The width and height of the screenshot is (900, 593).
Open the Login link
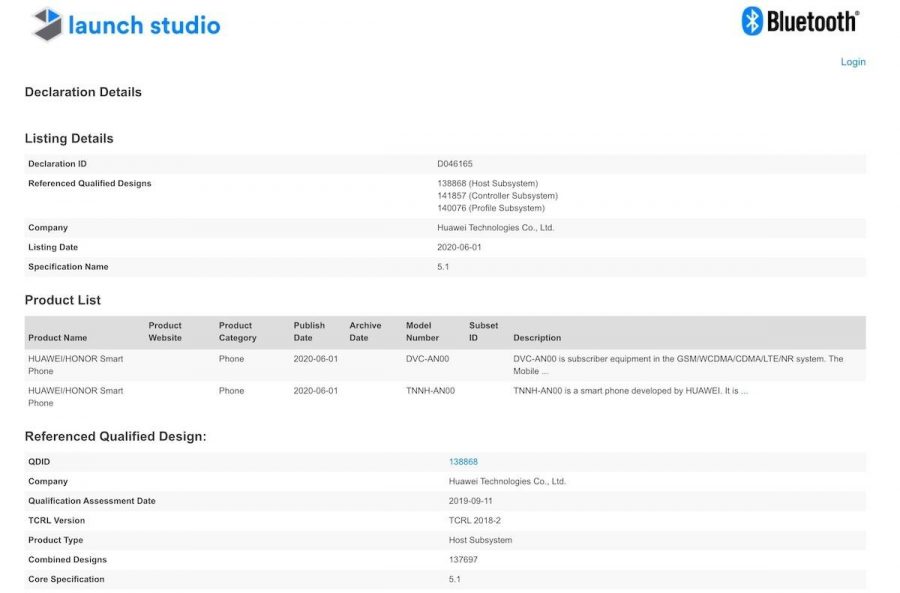(852, 62)
